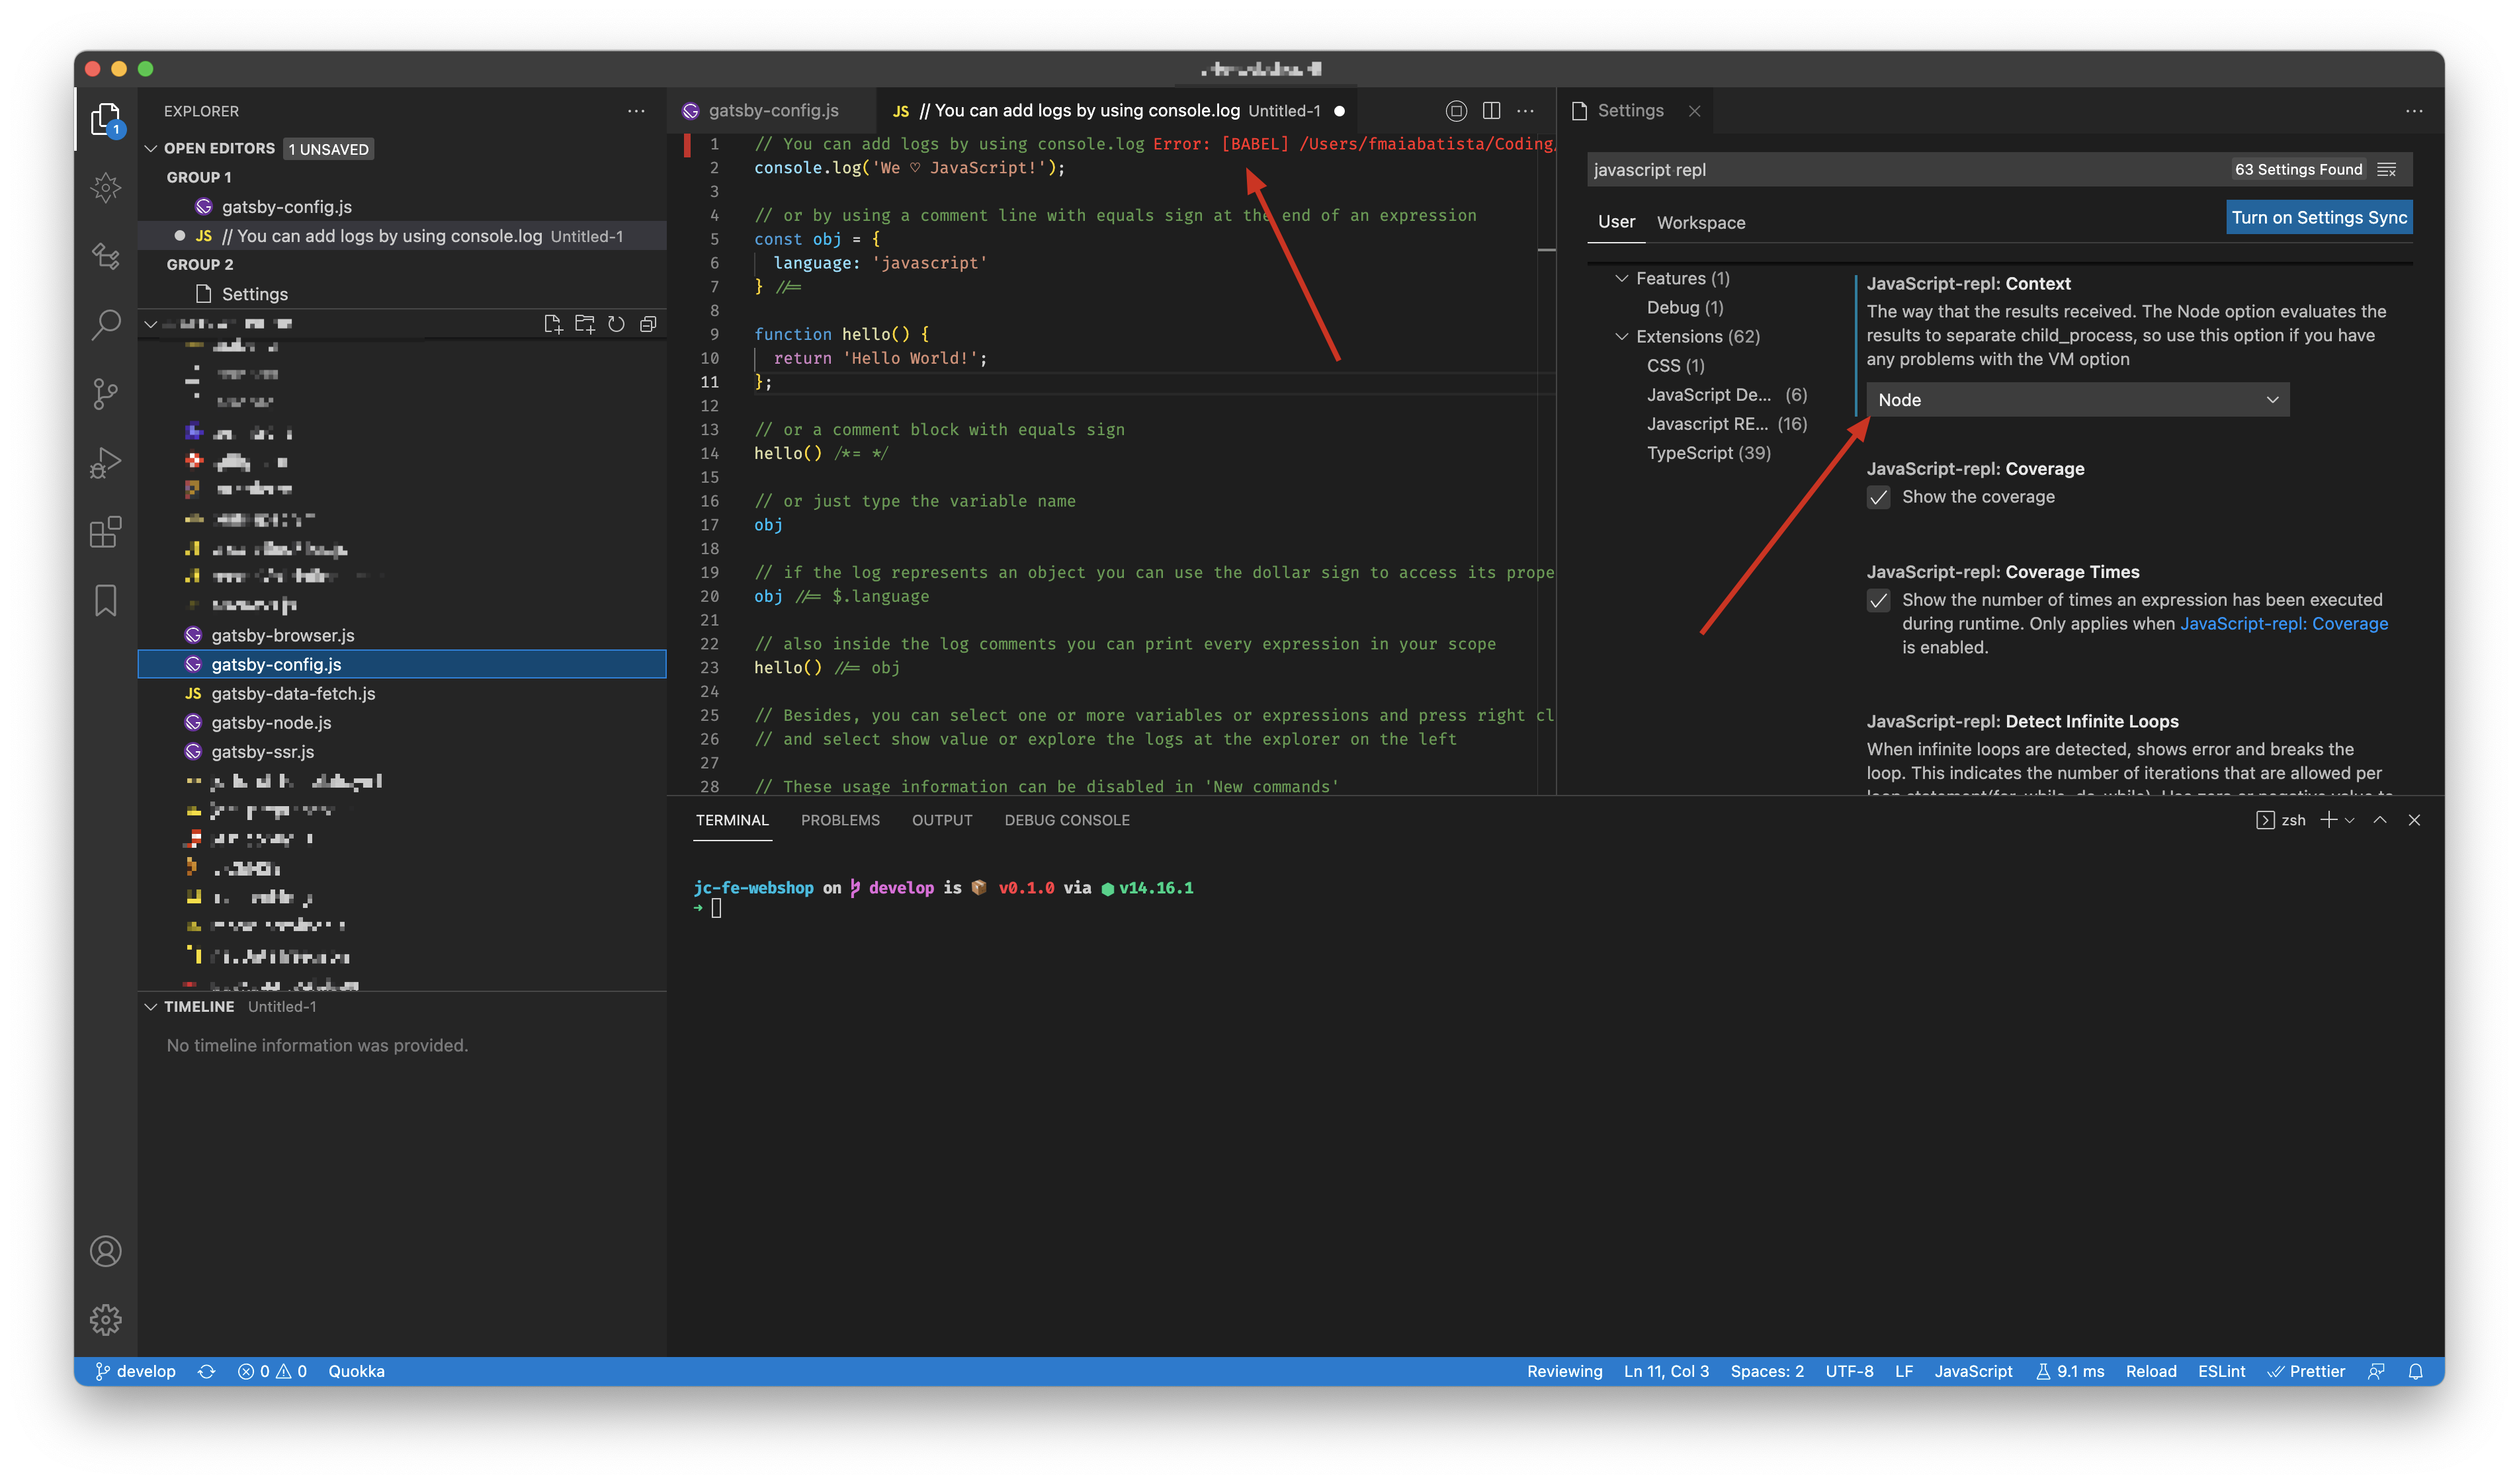Click the split editor right icon
The height and width of the screenshot is (1484, 2519).
point(1490,111)
